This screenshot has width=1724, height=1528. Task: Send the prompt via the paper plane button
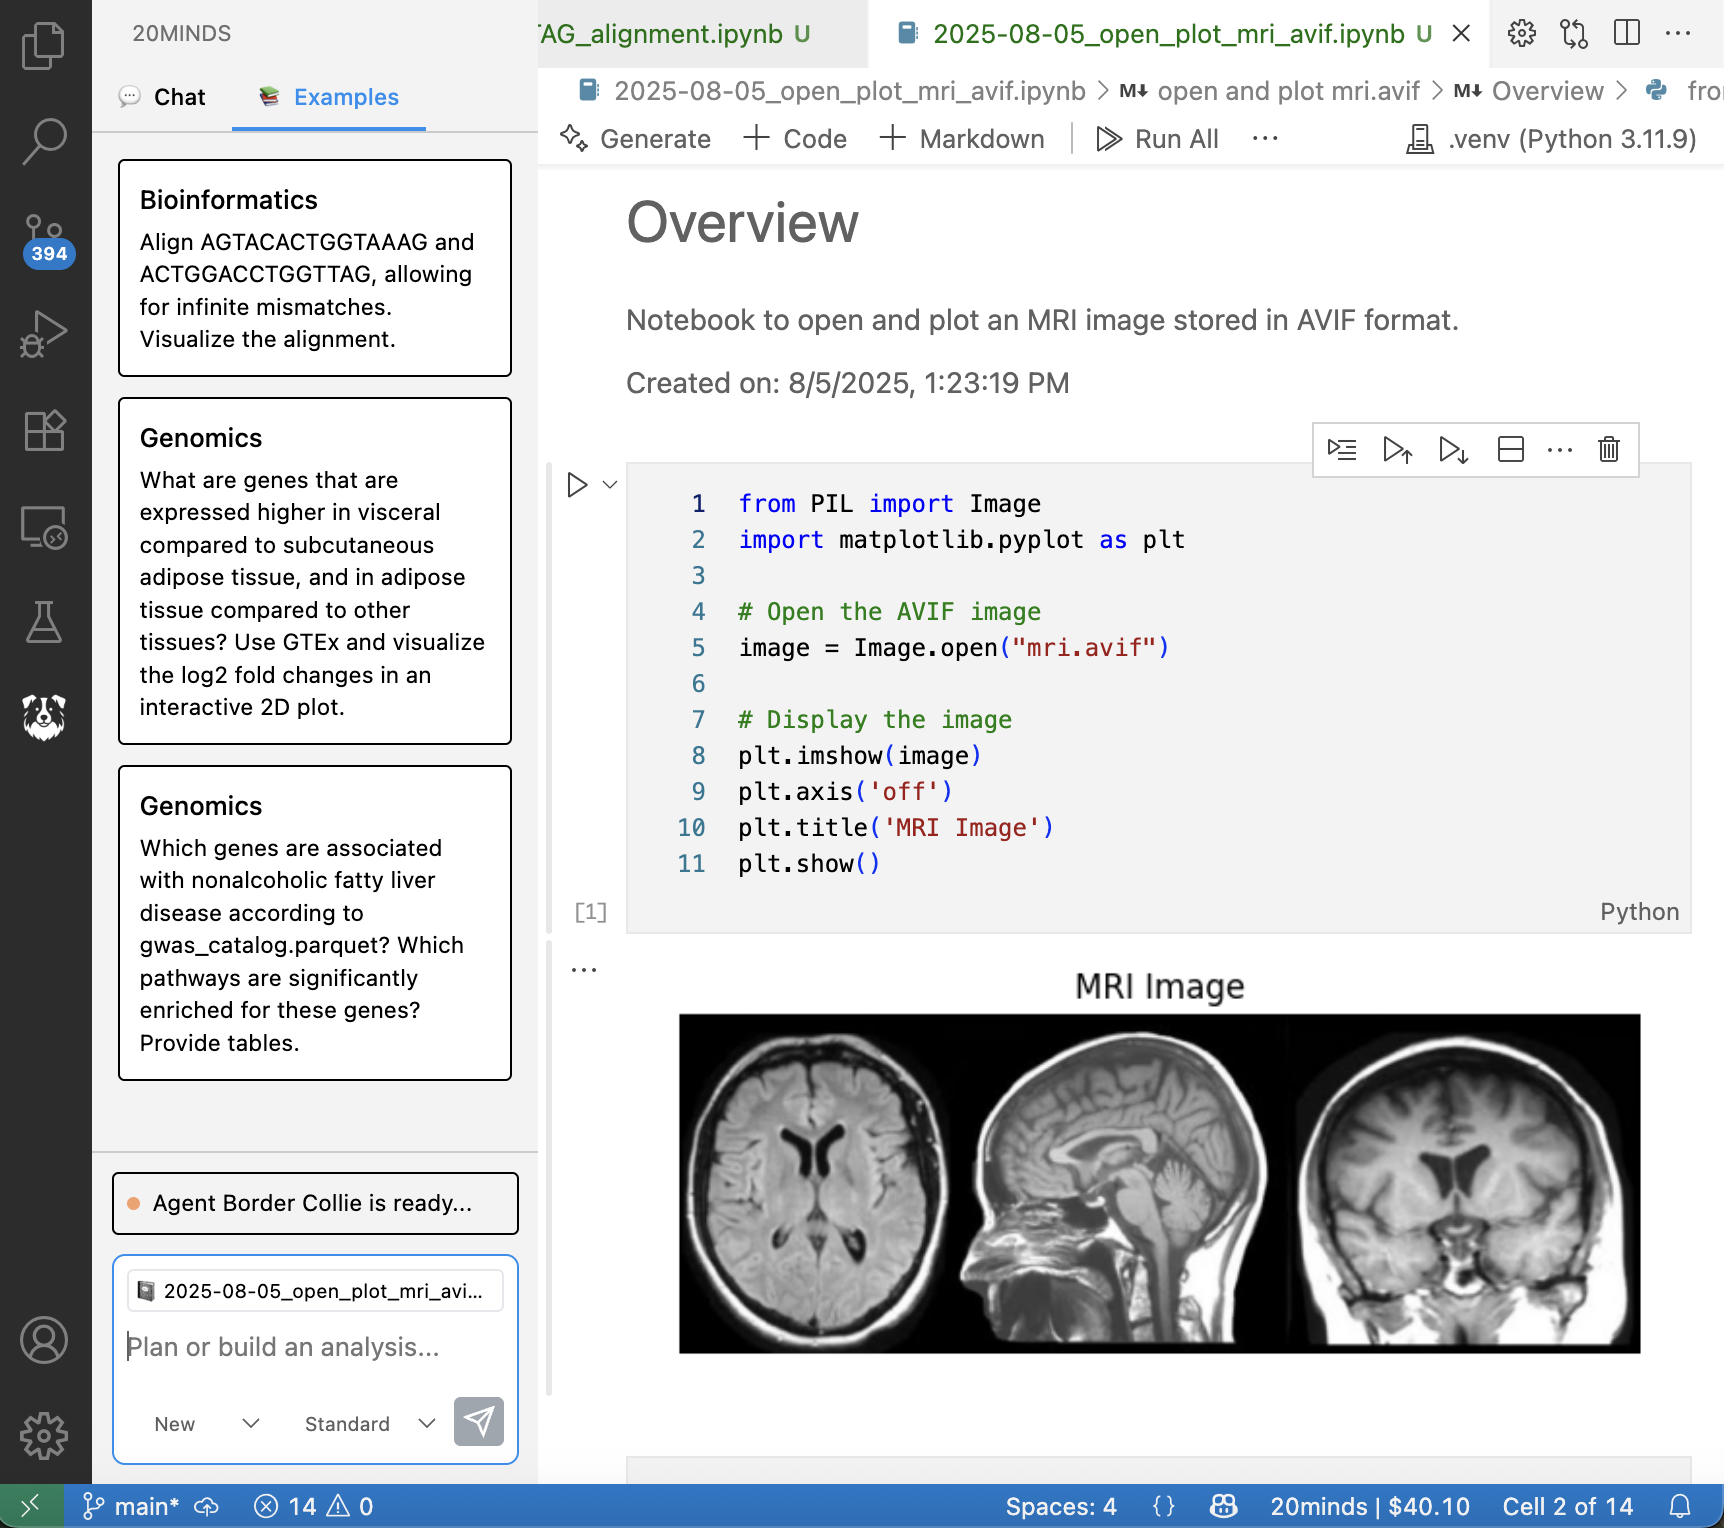(479, 1422)
